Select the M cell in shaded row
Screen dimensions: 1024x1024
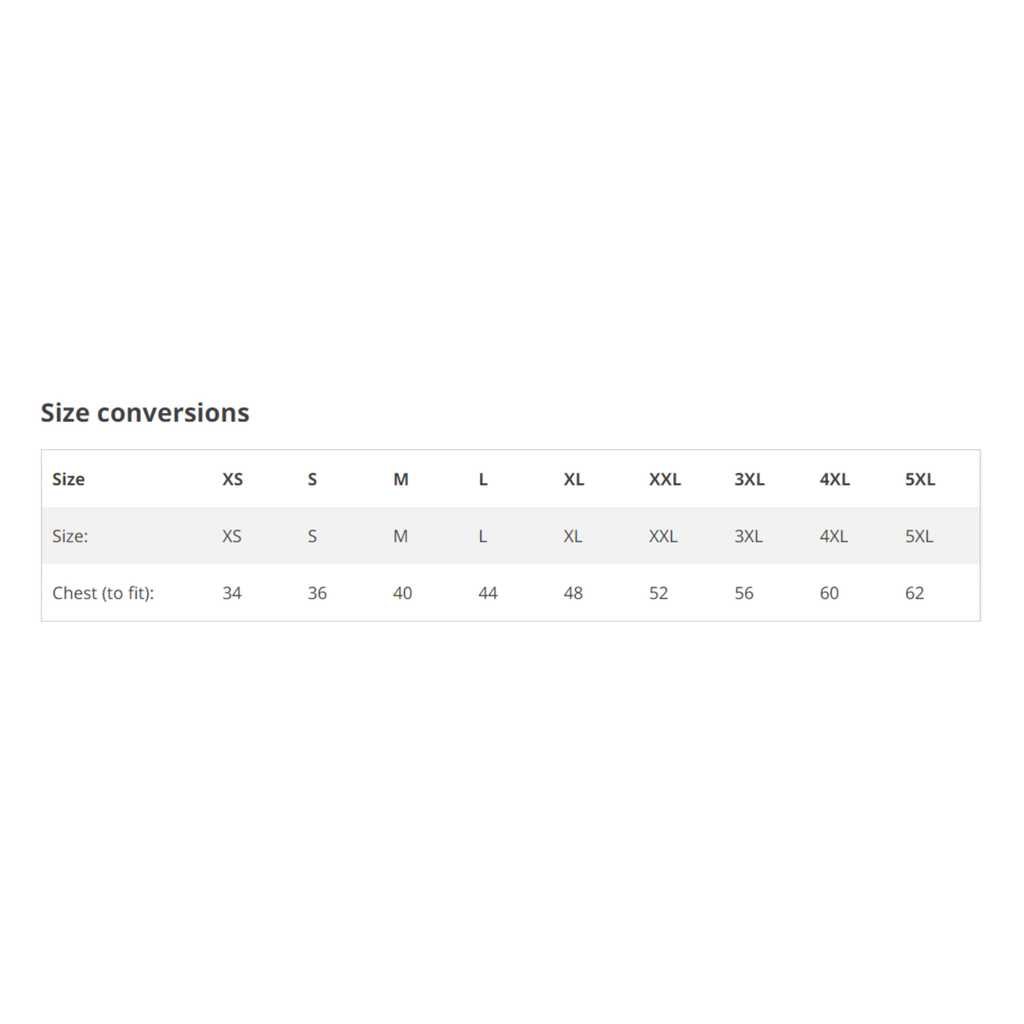click(x=401, y=536)
